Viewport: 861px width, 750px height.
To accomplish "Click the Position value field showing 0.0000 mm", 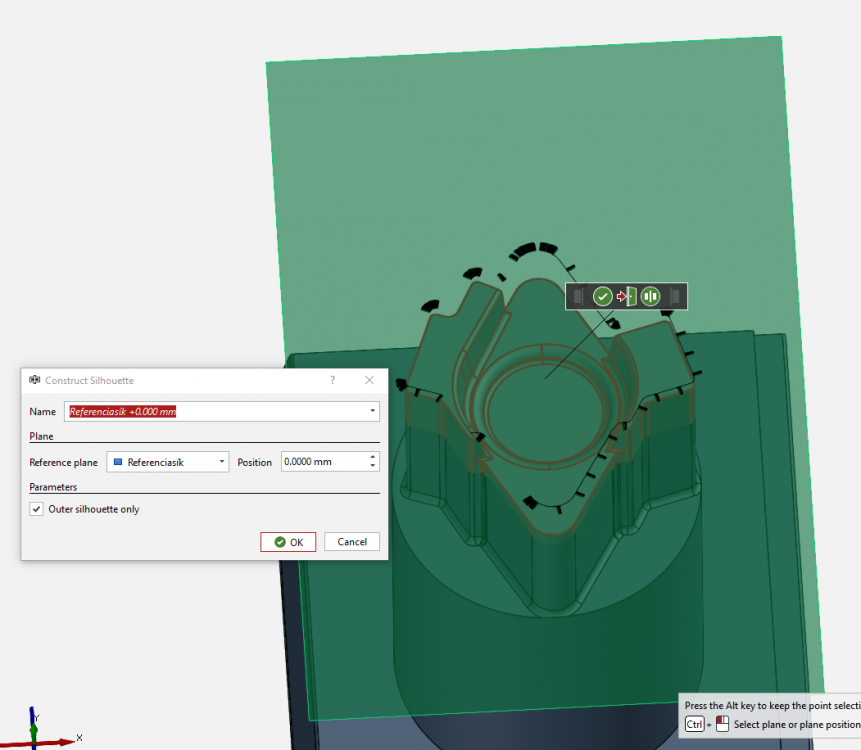I will pyautogui.click(x=323, y=462).
